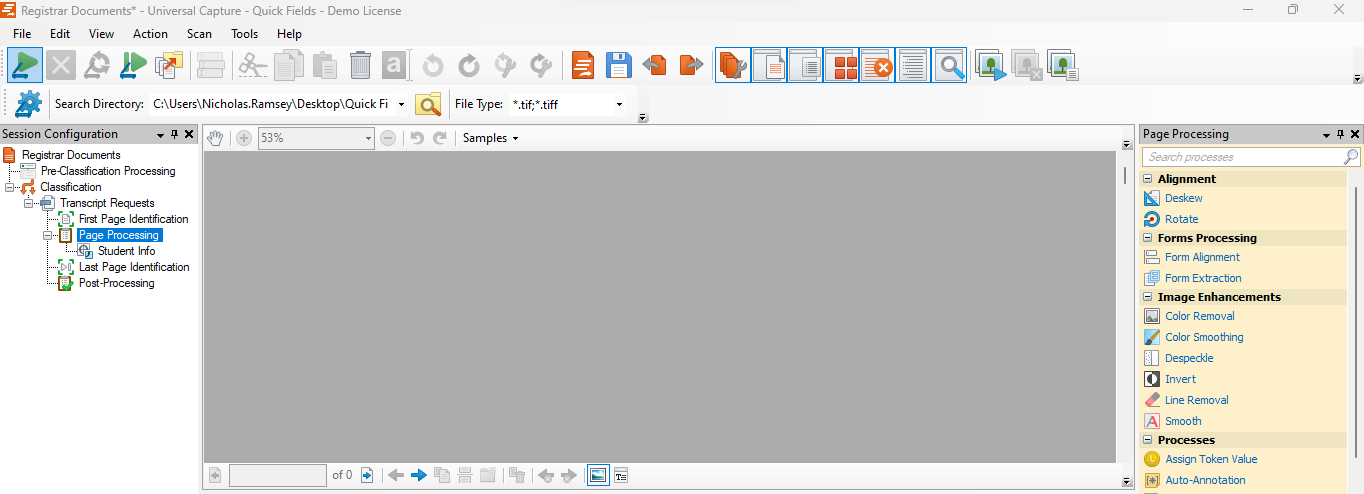Toggle the four orange squares pane icon
This screenshot has width=1364, height=494.
[x=841, y=66]
